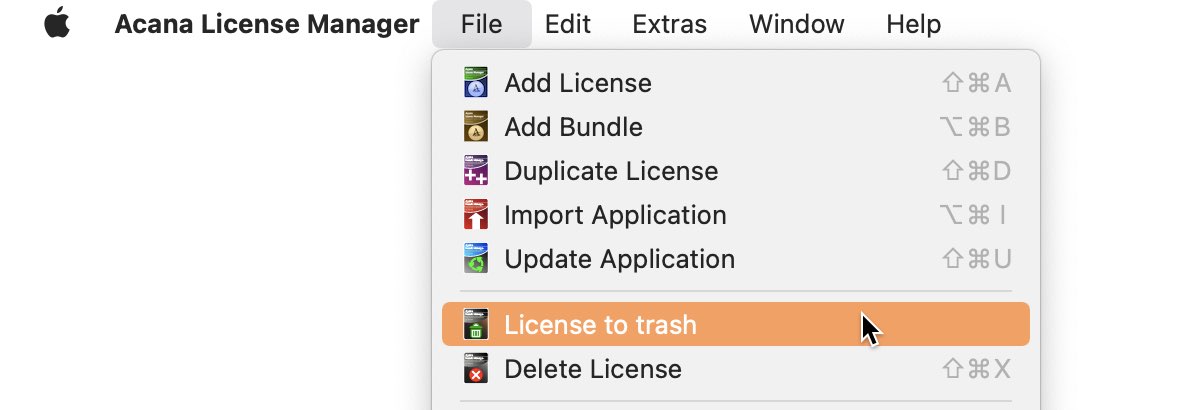The width and height of the screenshot is (1200, 410).
Task: Open the Help menu
Action: click(x=913, y=24)
